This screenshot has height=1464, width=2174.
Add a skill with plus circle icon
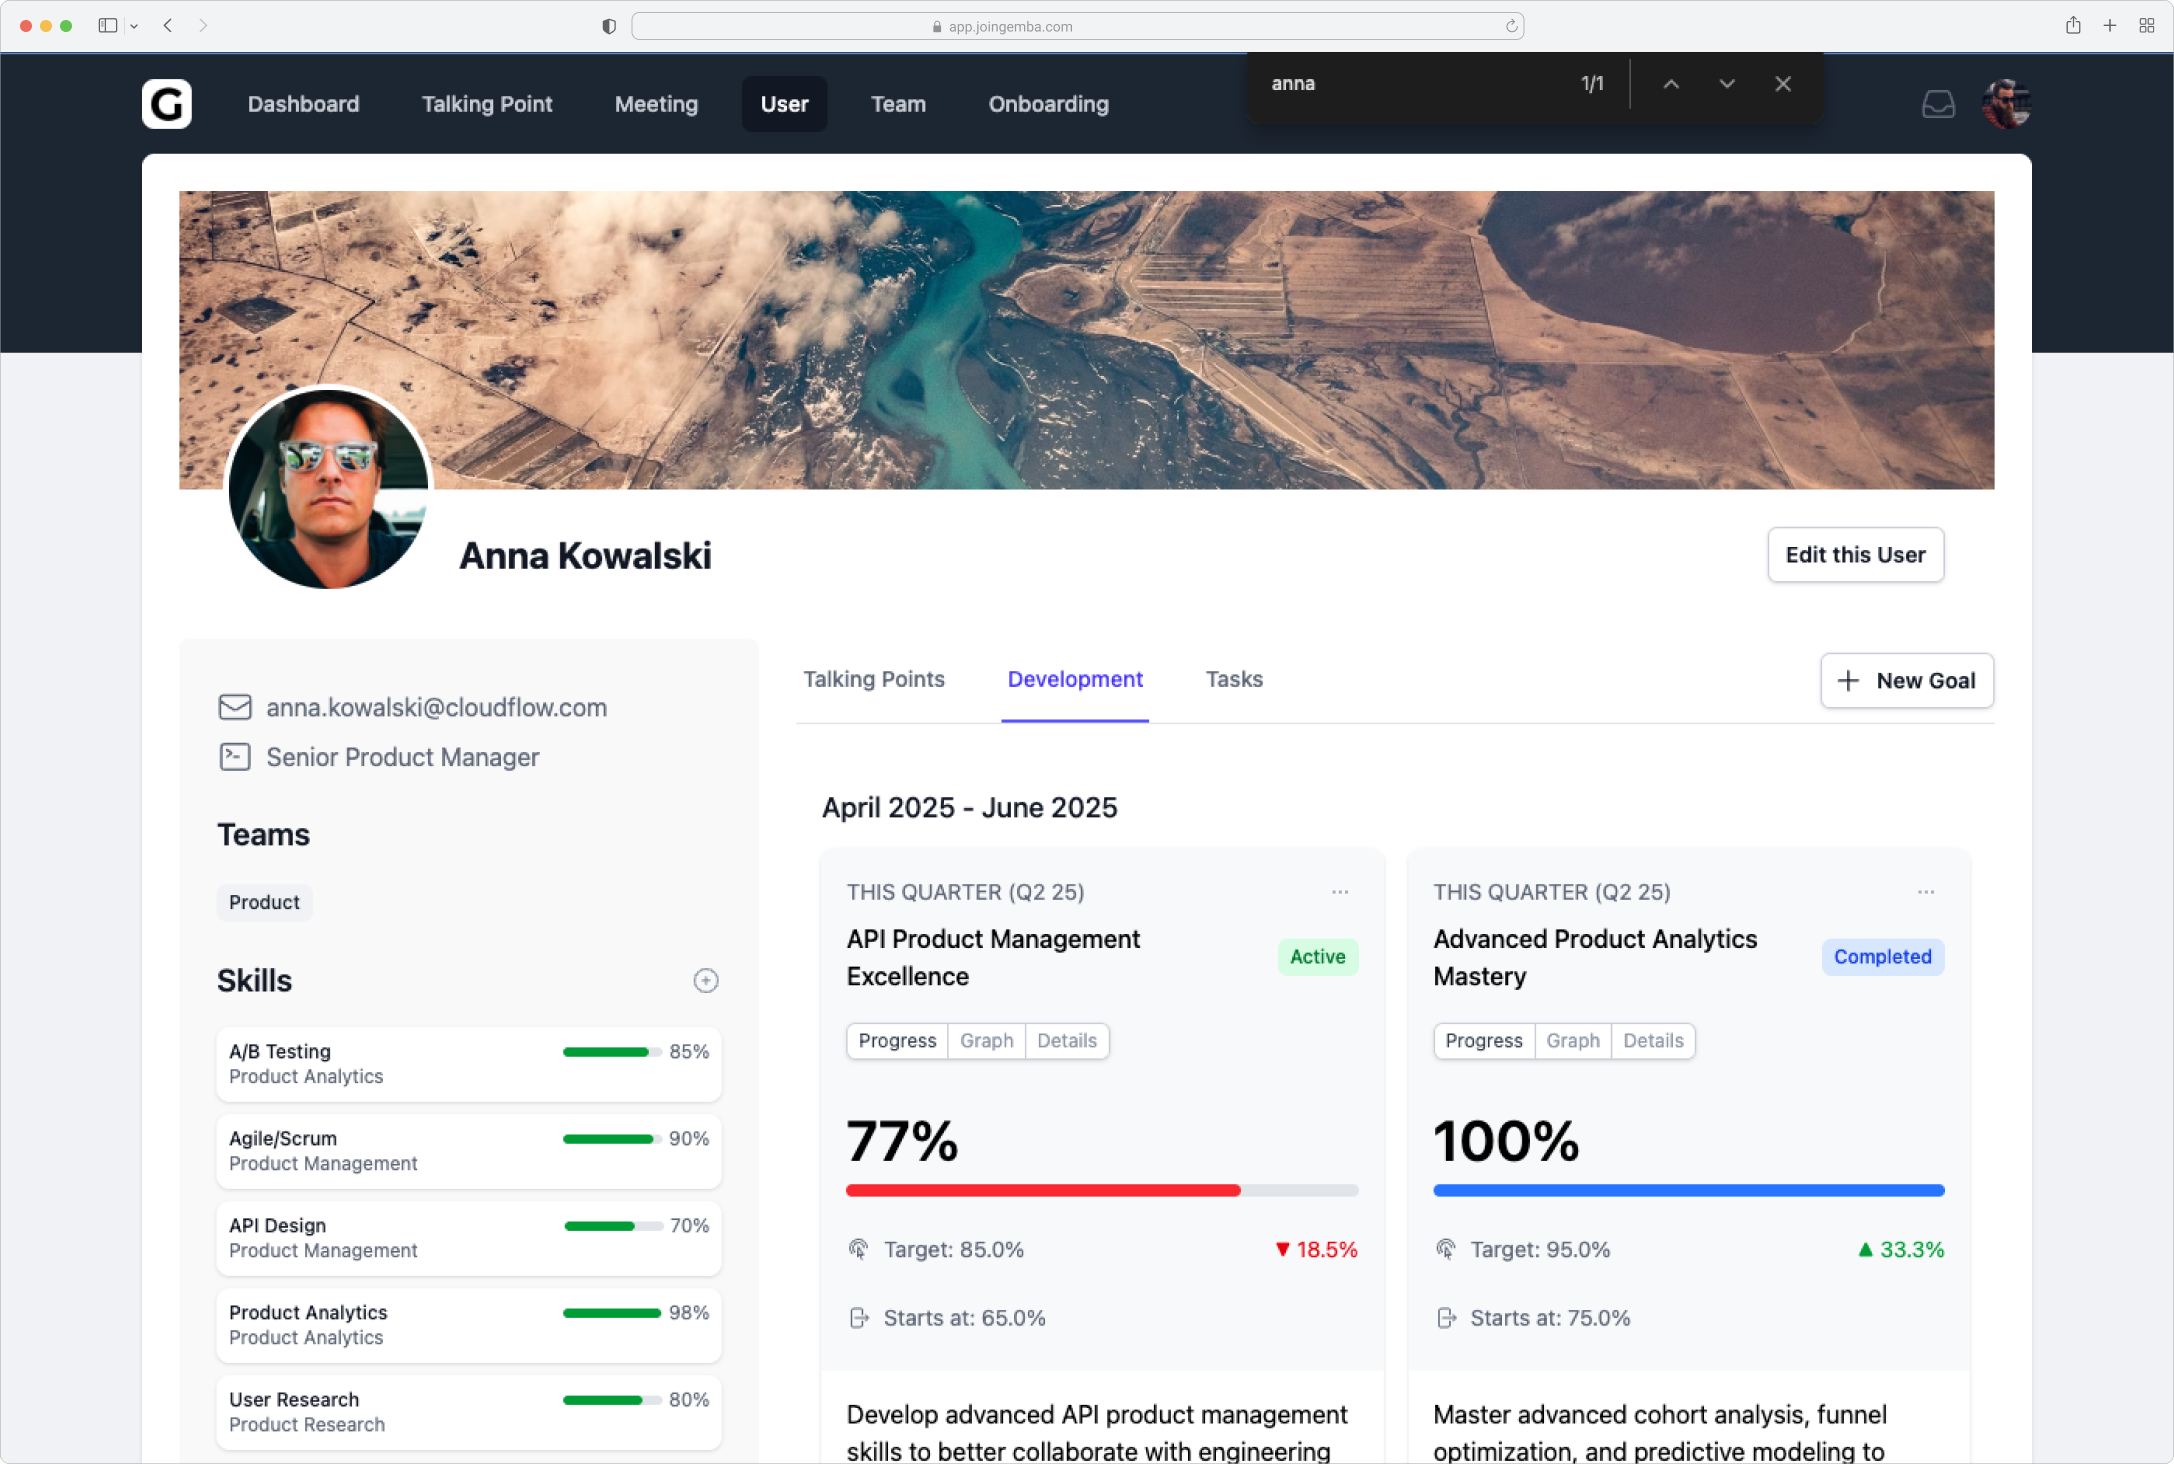click(706, 980)
